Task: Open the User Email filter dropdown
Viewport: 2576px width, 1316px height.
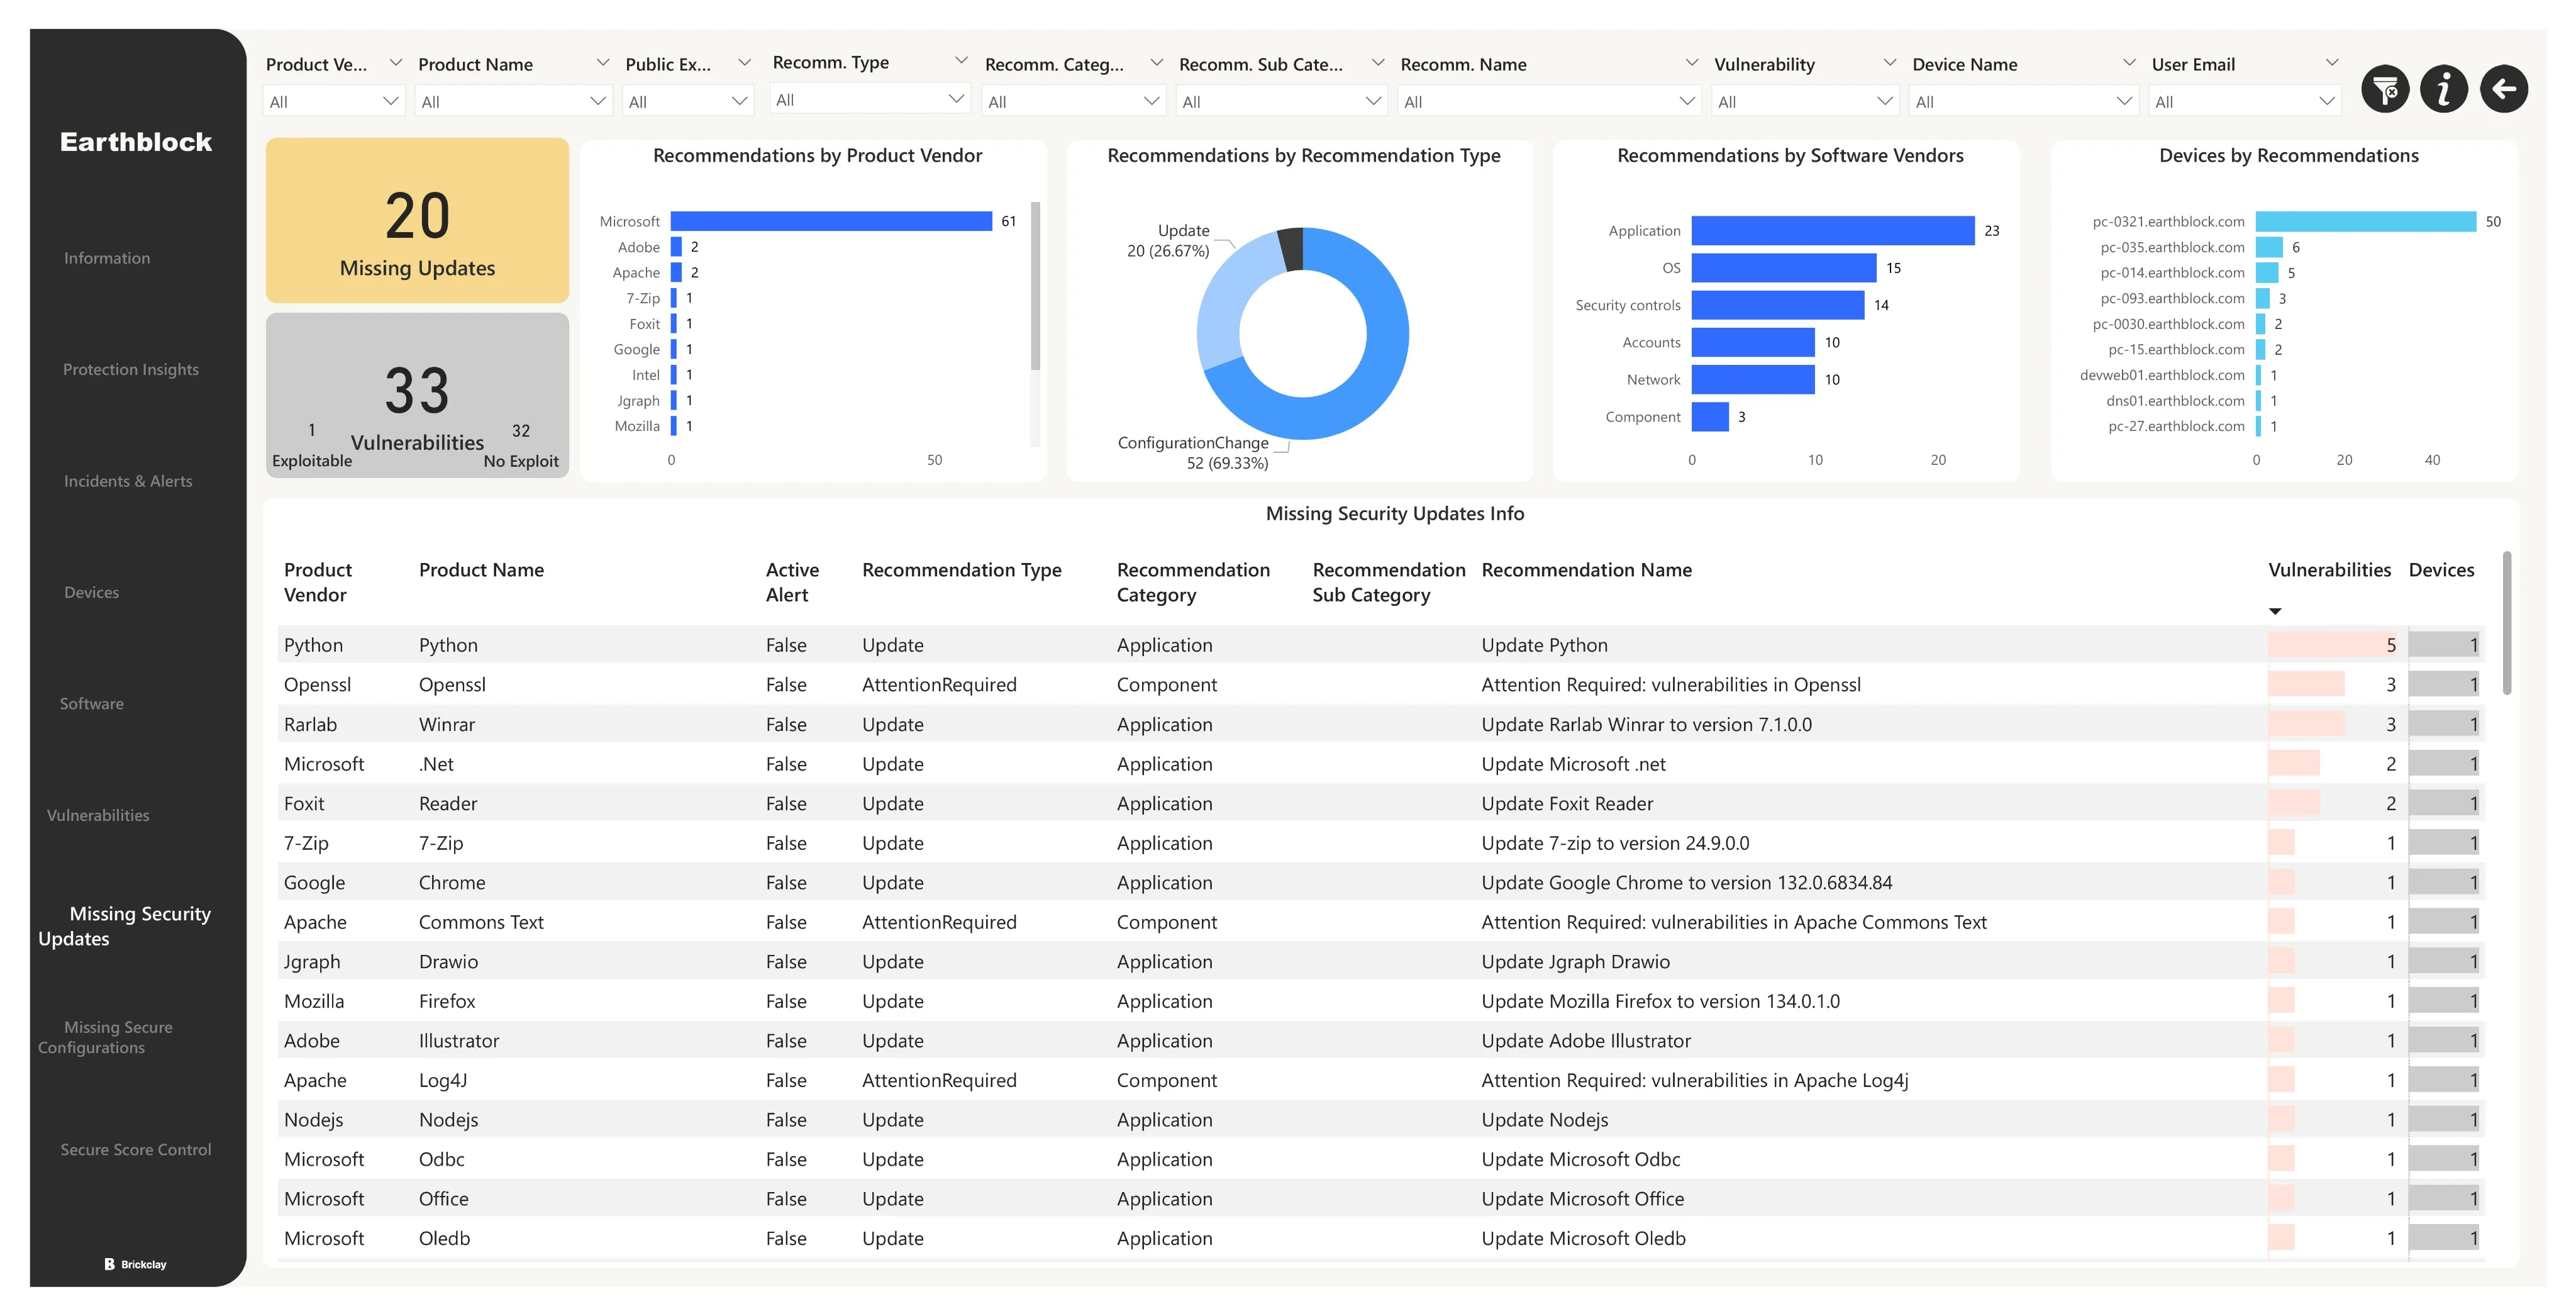Action: pos(2244,102)
